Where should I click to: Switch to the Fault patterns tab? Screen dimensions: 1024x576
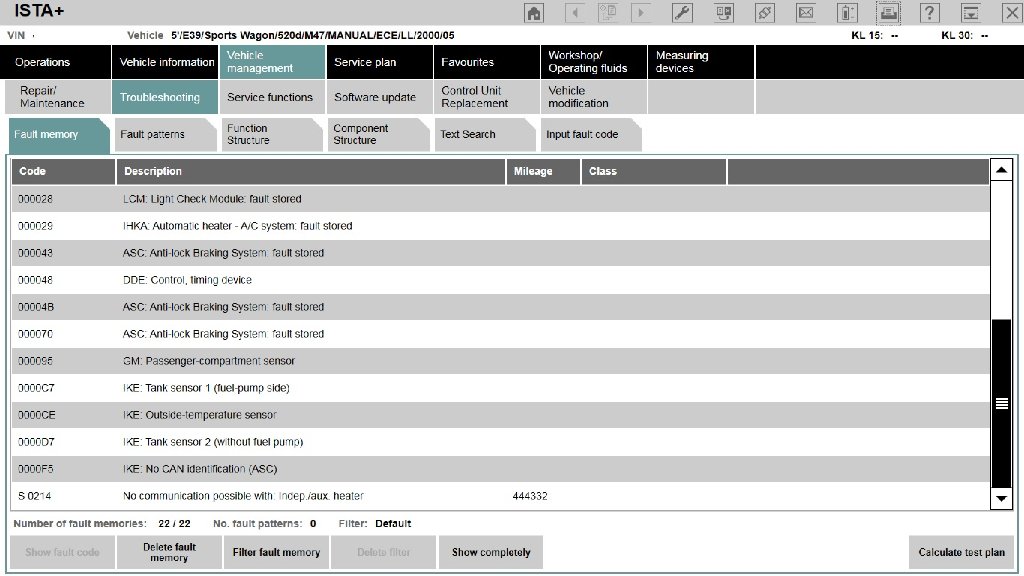coord(165,135)
